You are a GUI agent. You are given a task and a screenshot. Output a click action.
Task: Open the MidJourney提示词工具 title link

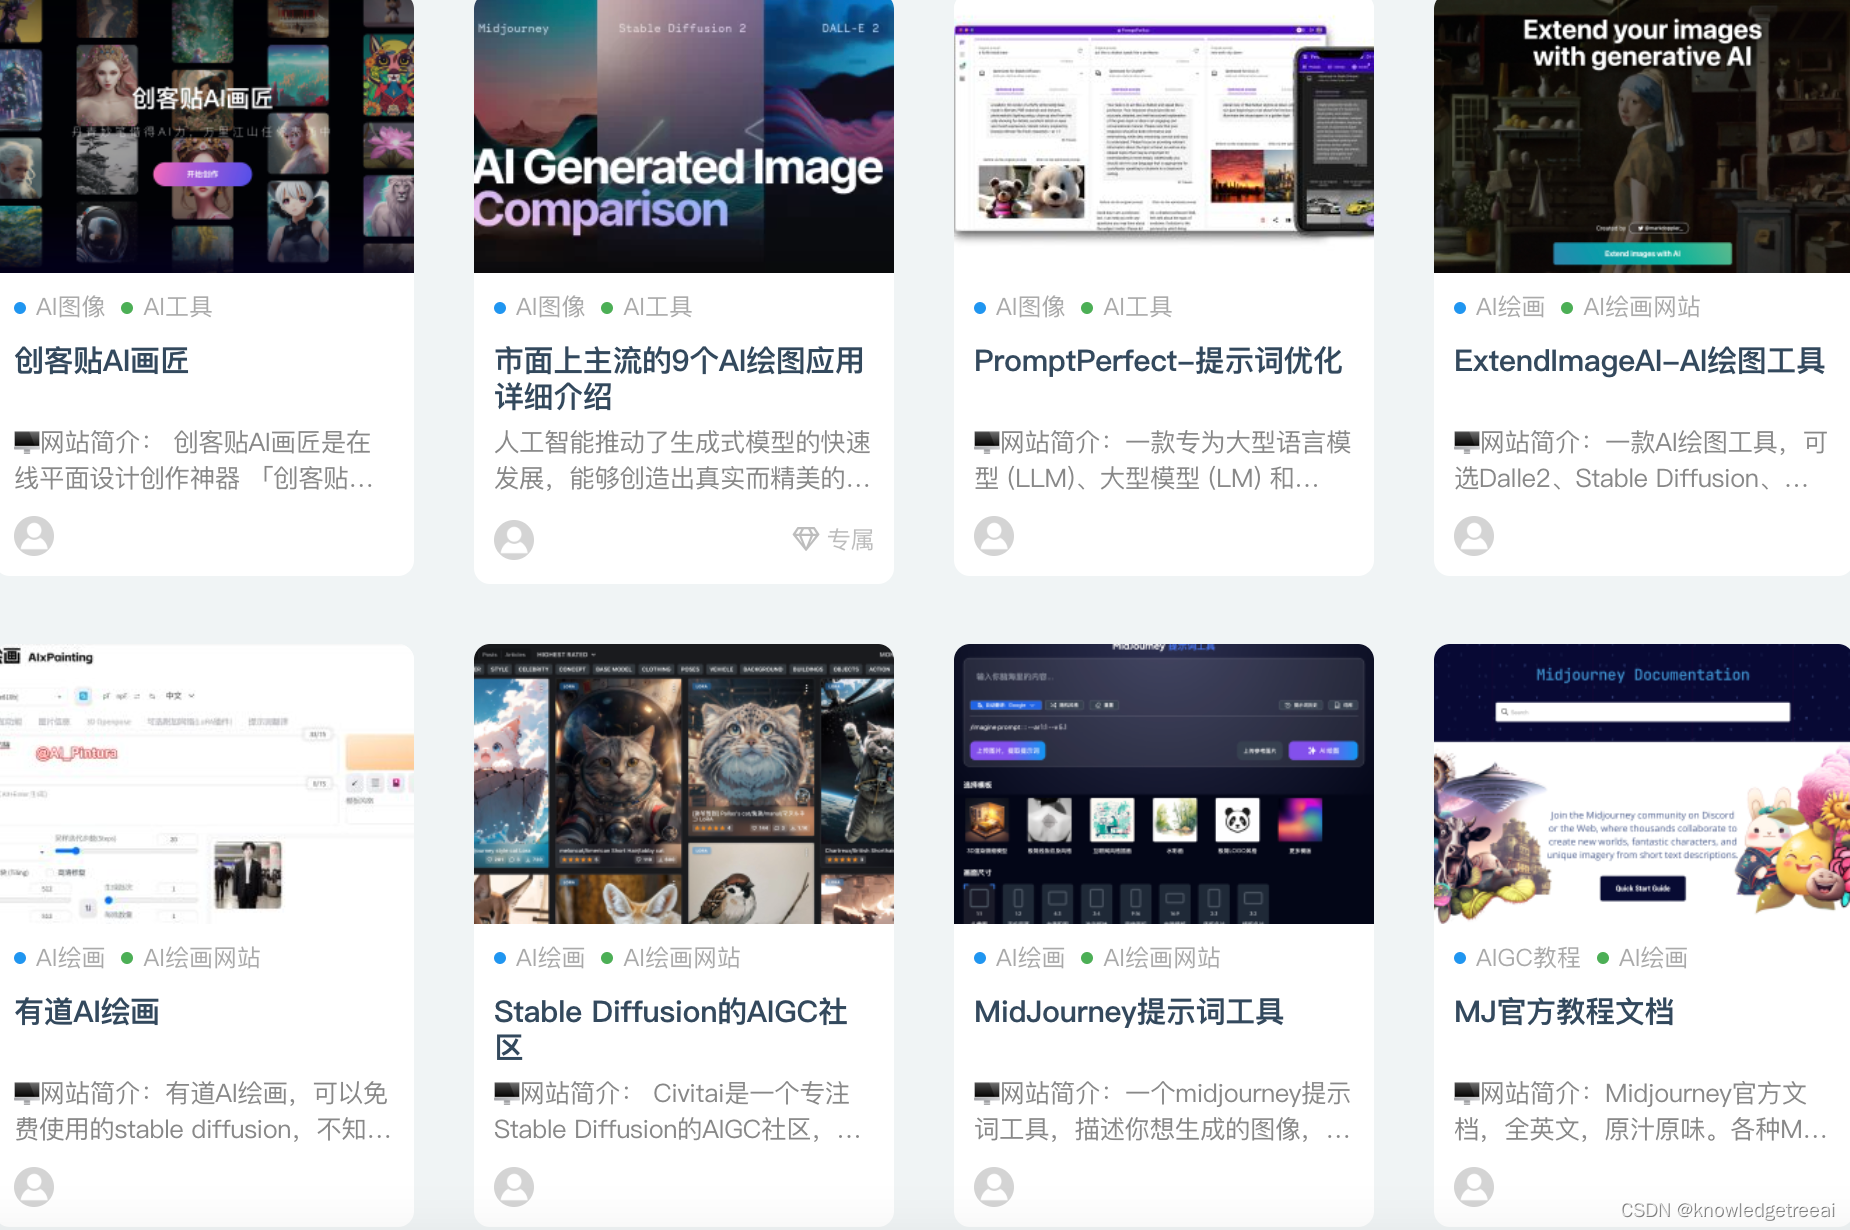pos(1129,1012)
